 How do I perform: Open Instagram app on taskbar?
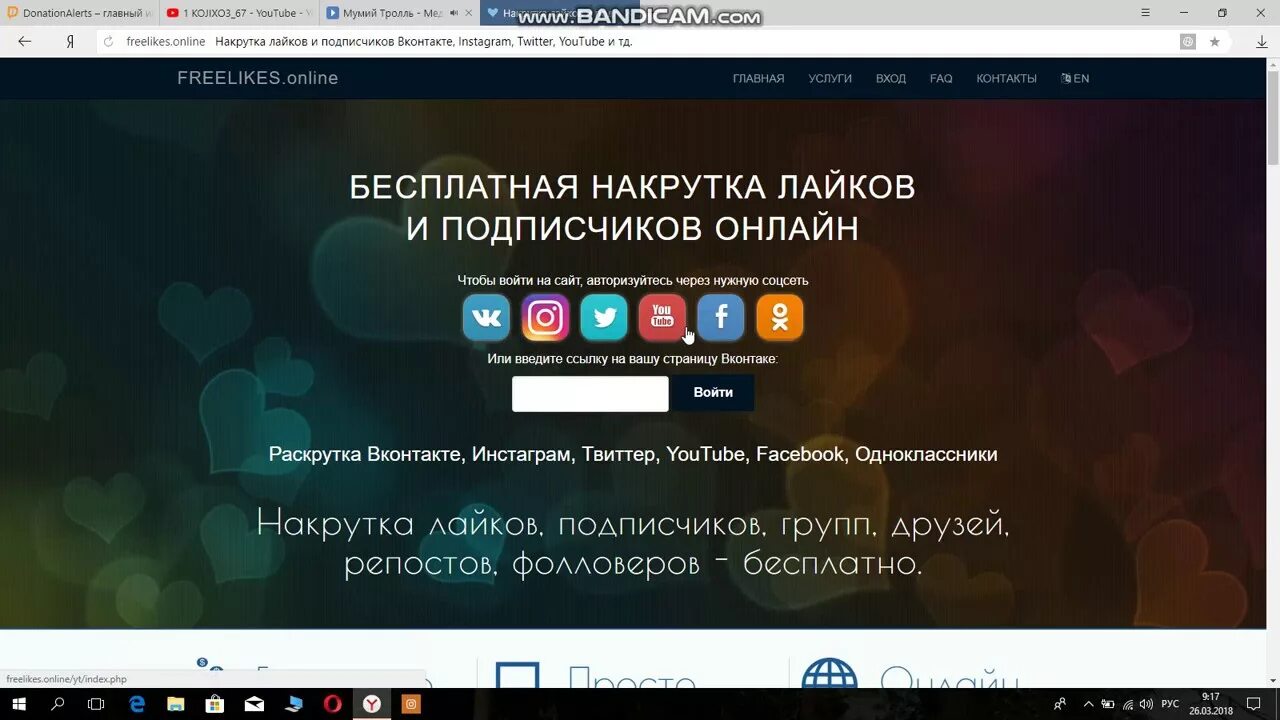click(x=411, y=704)
